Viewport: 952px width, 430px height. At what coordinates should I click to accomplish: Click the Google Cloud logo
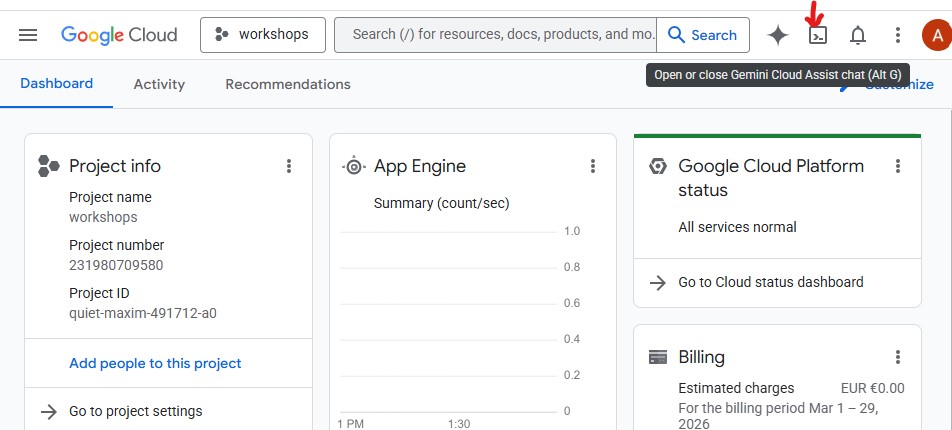coord(119,35)
